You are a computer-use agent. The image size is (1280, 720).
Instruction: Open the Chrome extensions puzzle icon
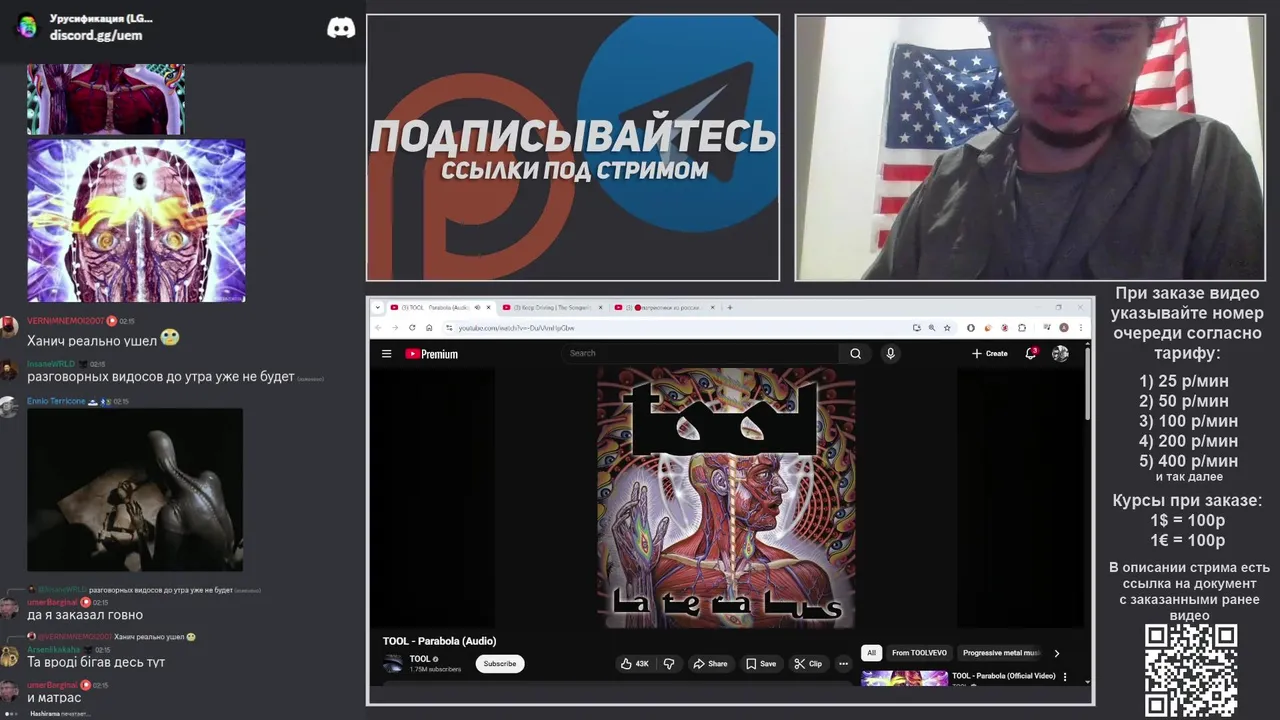click(1022, 327)
